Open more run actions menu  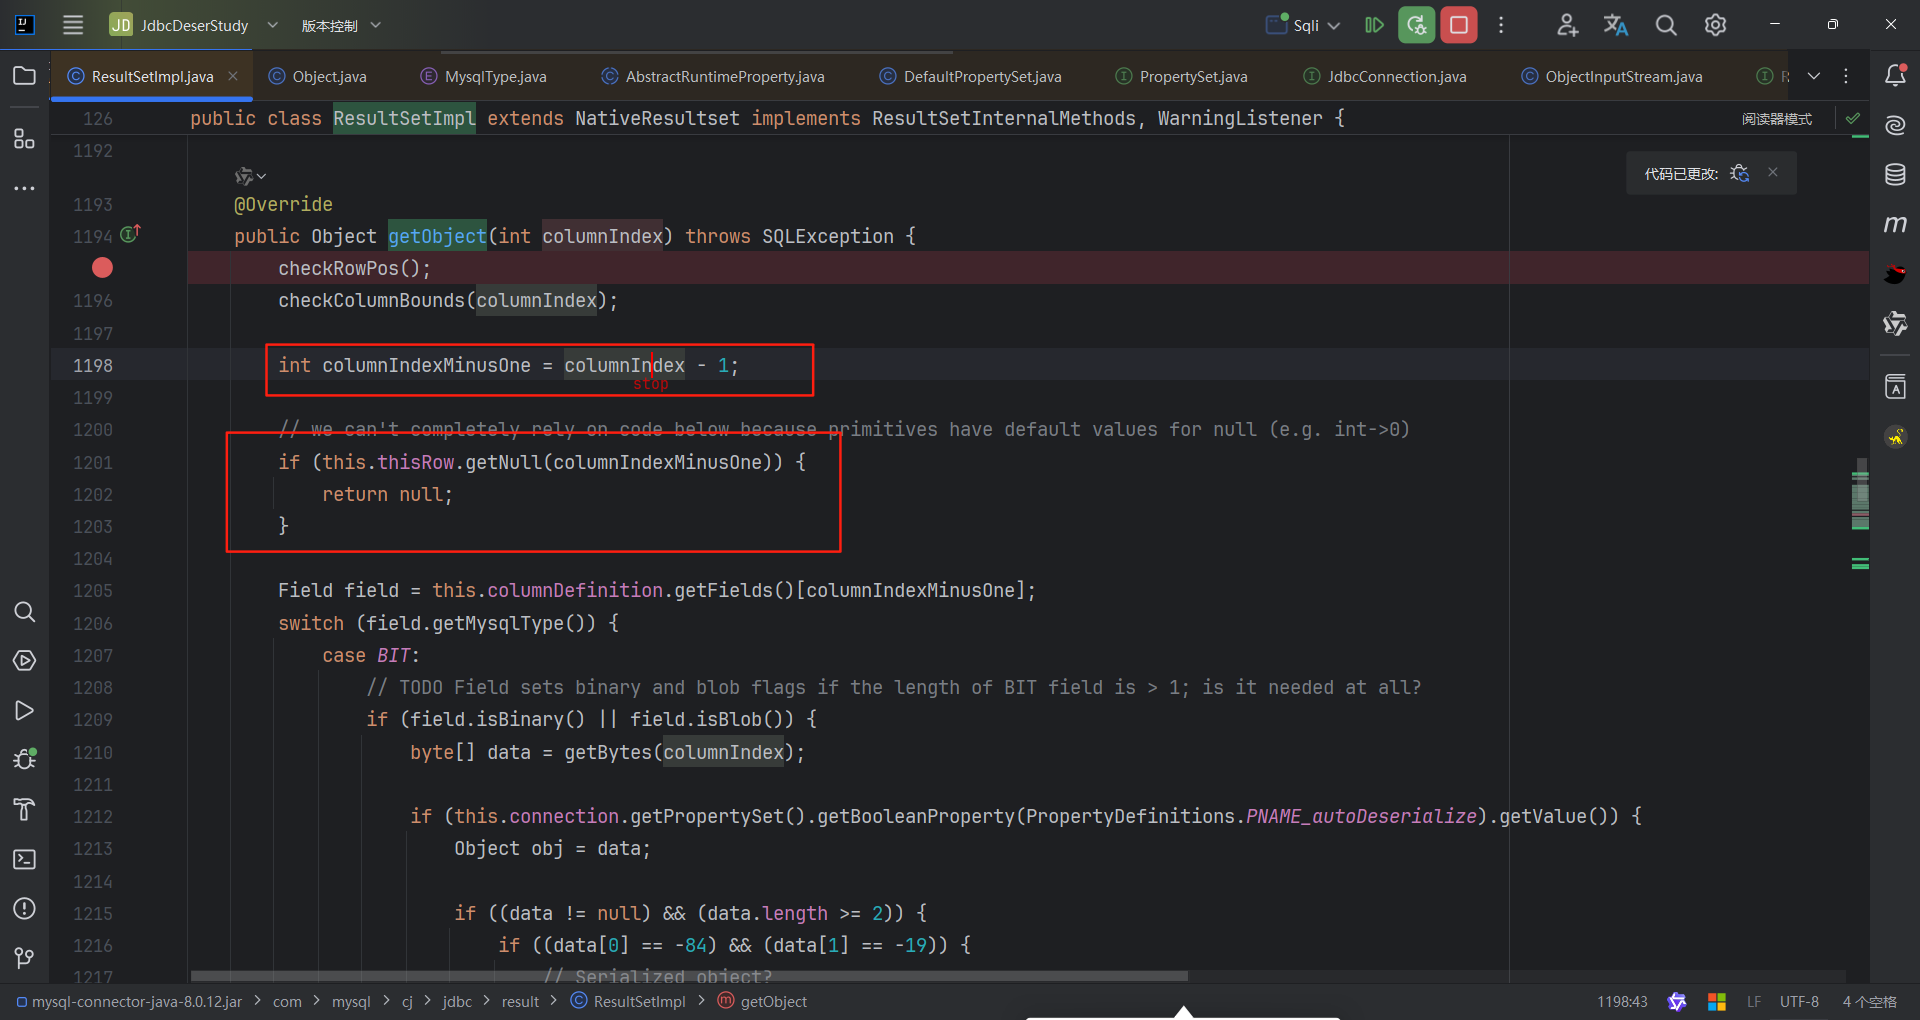coord(1501,25)
